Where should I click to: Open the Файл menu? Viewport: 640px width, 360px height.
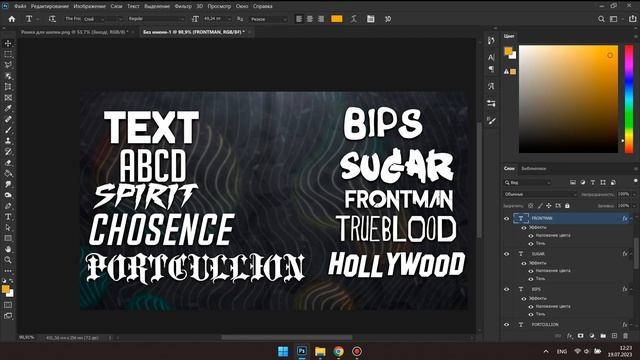click(20, 6)
